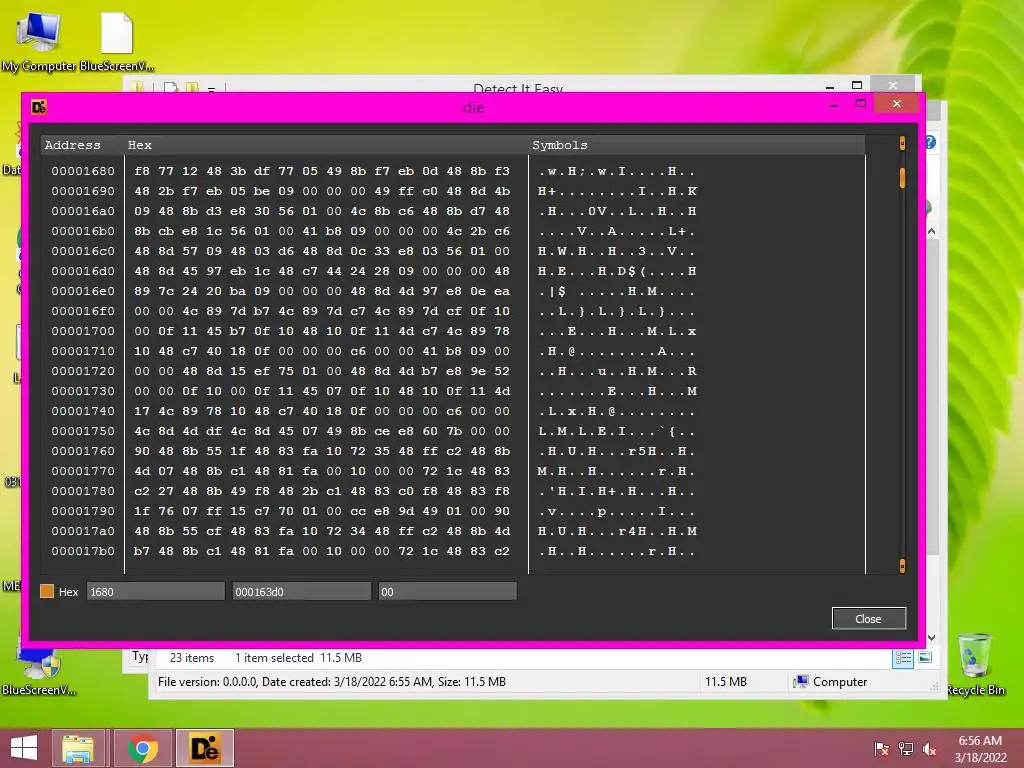Image resolution: width=1024 pixels, height=768 pixels.
Task: Select address row 000016a0
Action: tap(83, 211)
